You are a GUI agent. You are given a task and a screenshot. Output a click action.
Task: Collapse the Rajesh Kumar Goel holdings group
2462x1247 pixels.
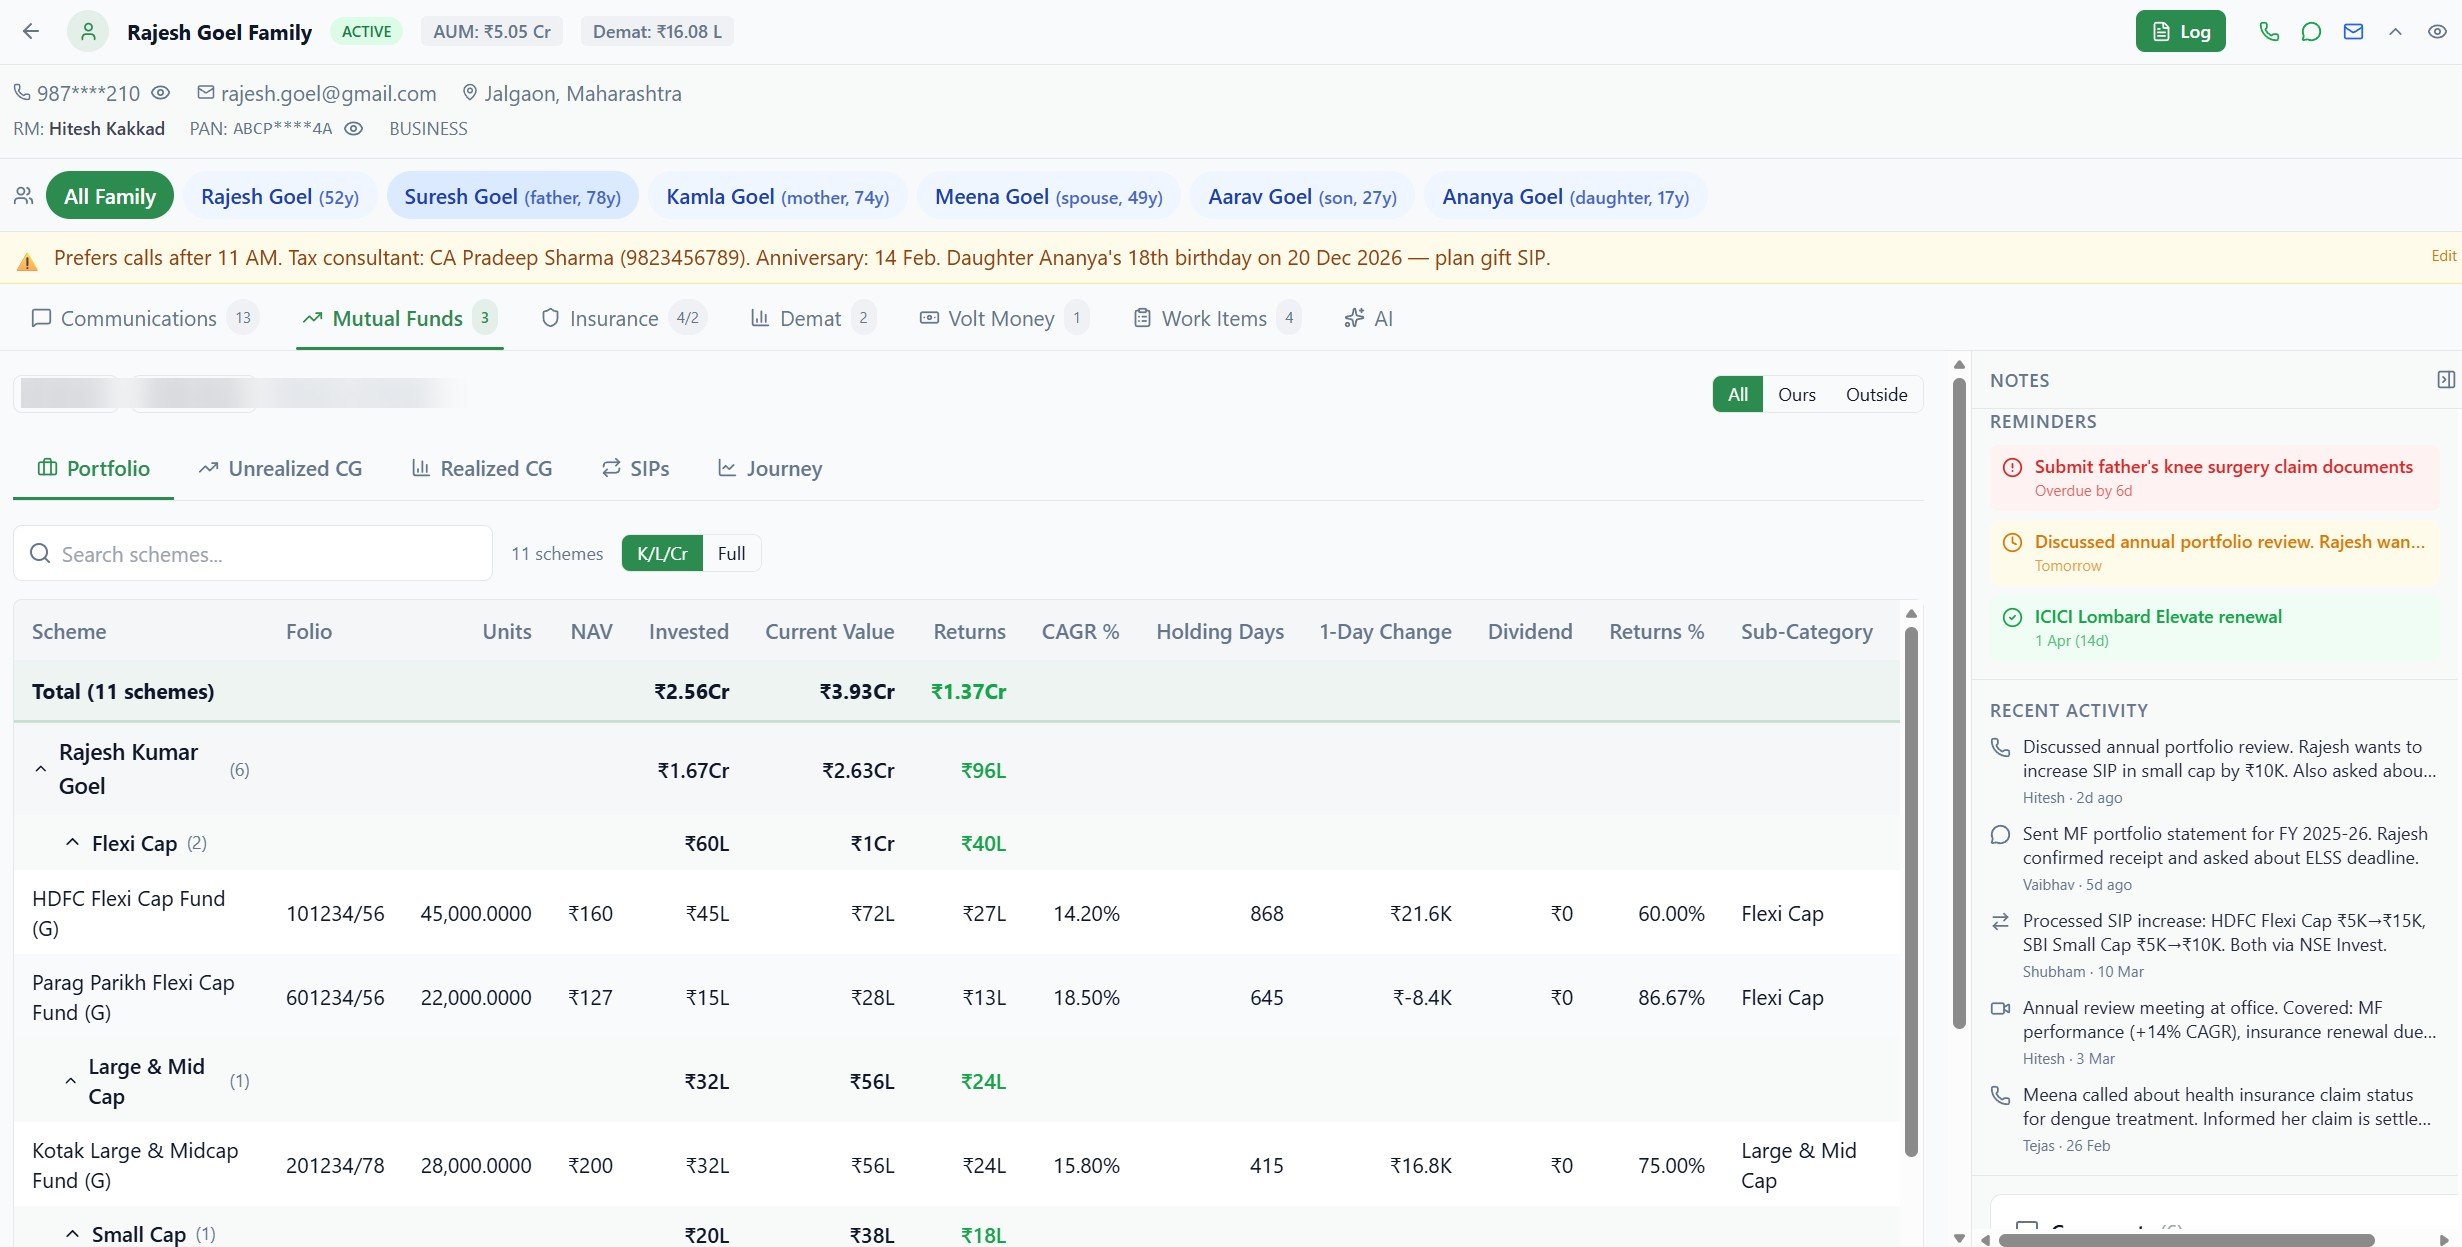40,769
